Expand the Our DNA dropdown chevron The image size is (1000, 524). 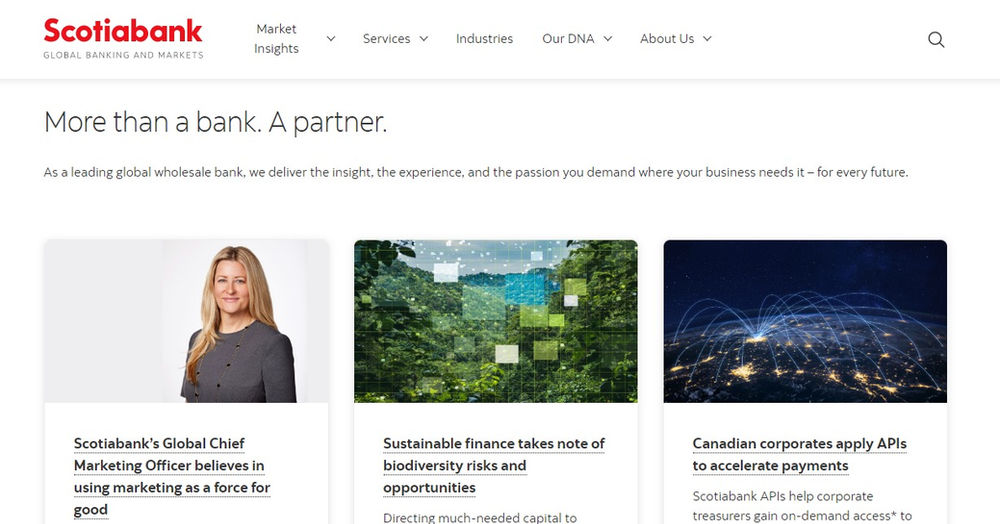[x=607, y=39]
